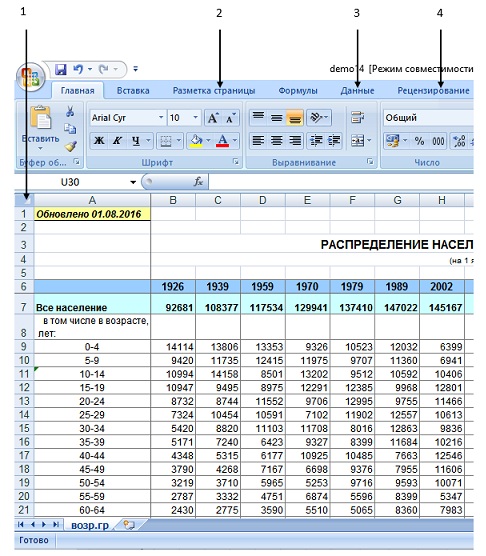The width and height of the screenshot is (486, 556).
Task: Expand the Name Box dropdown arrow
Action: (133, 182)
